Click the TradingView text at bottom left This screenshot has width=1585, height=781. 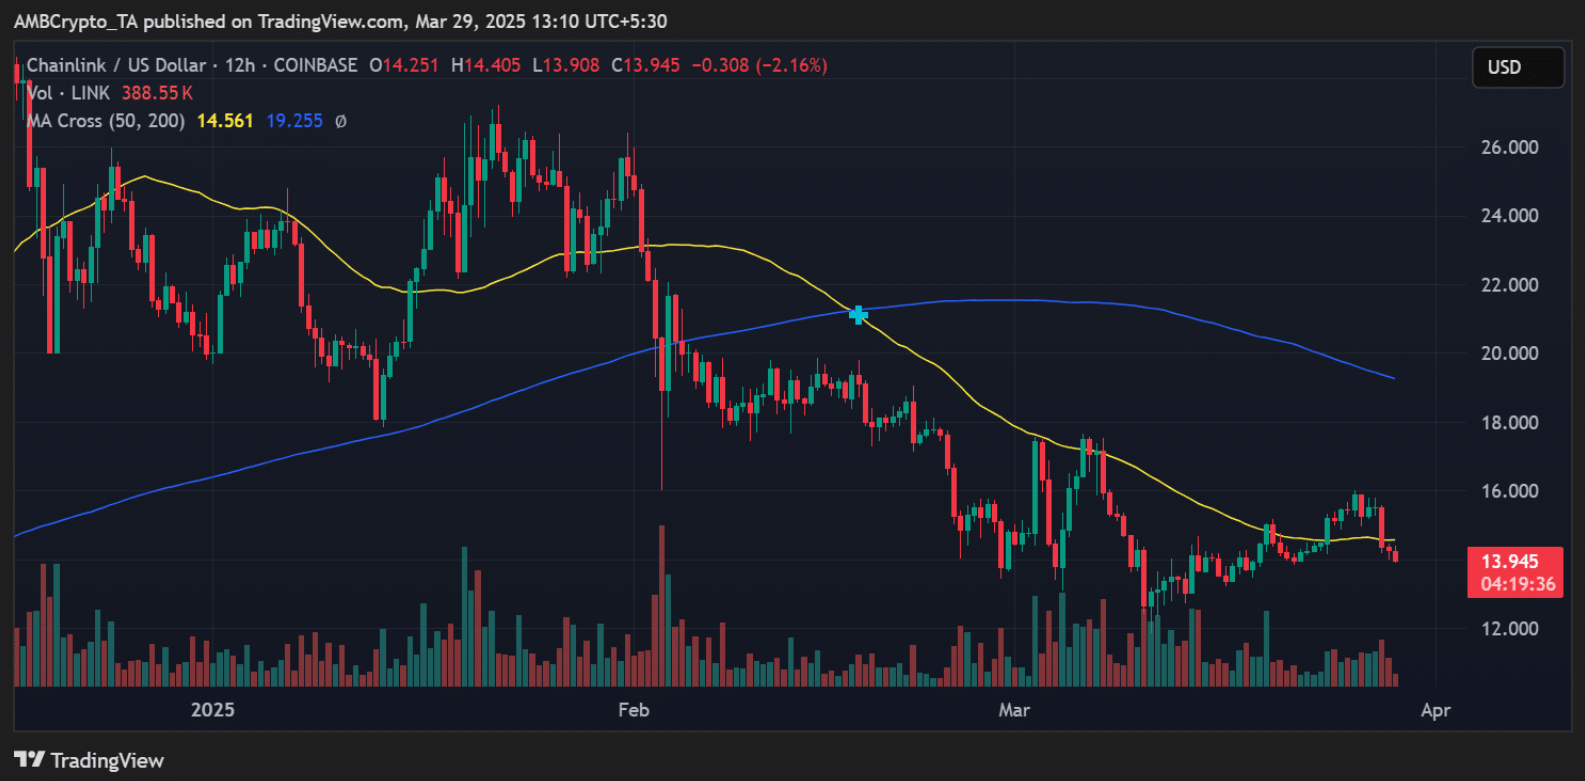point(107,760)
